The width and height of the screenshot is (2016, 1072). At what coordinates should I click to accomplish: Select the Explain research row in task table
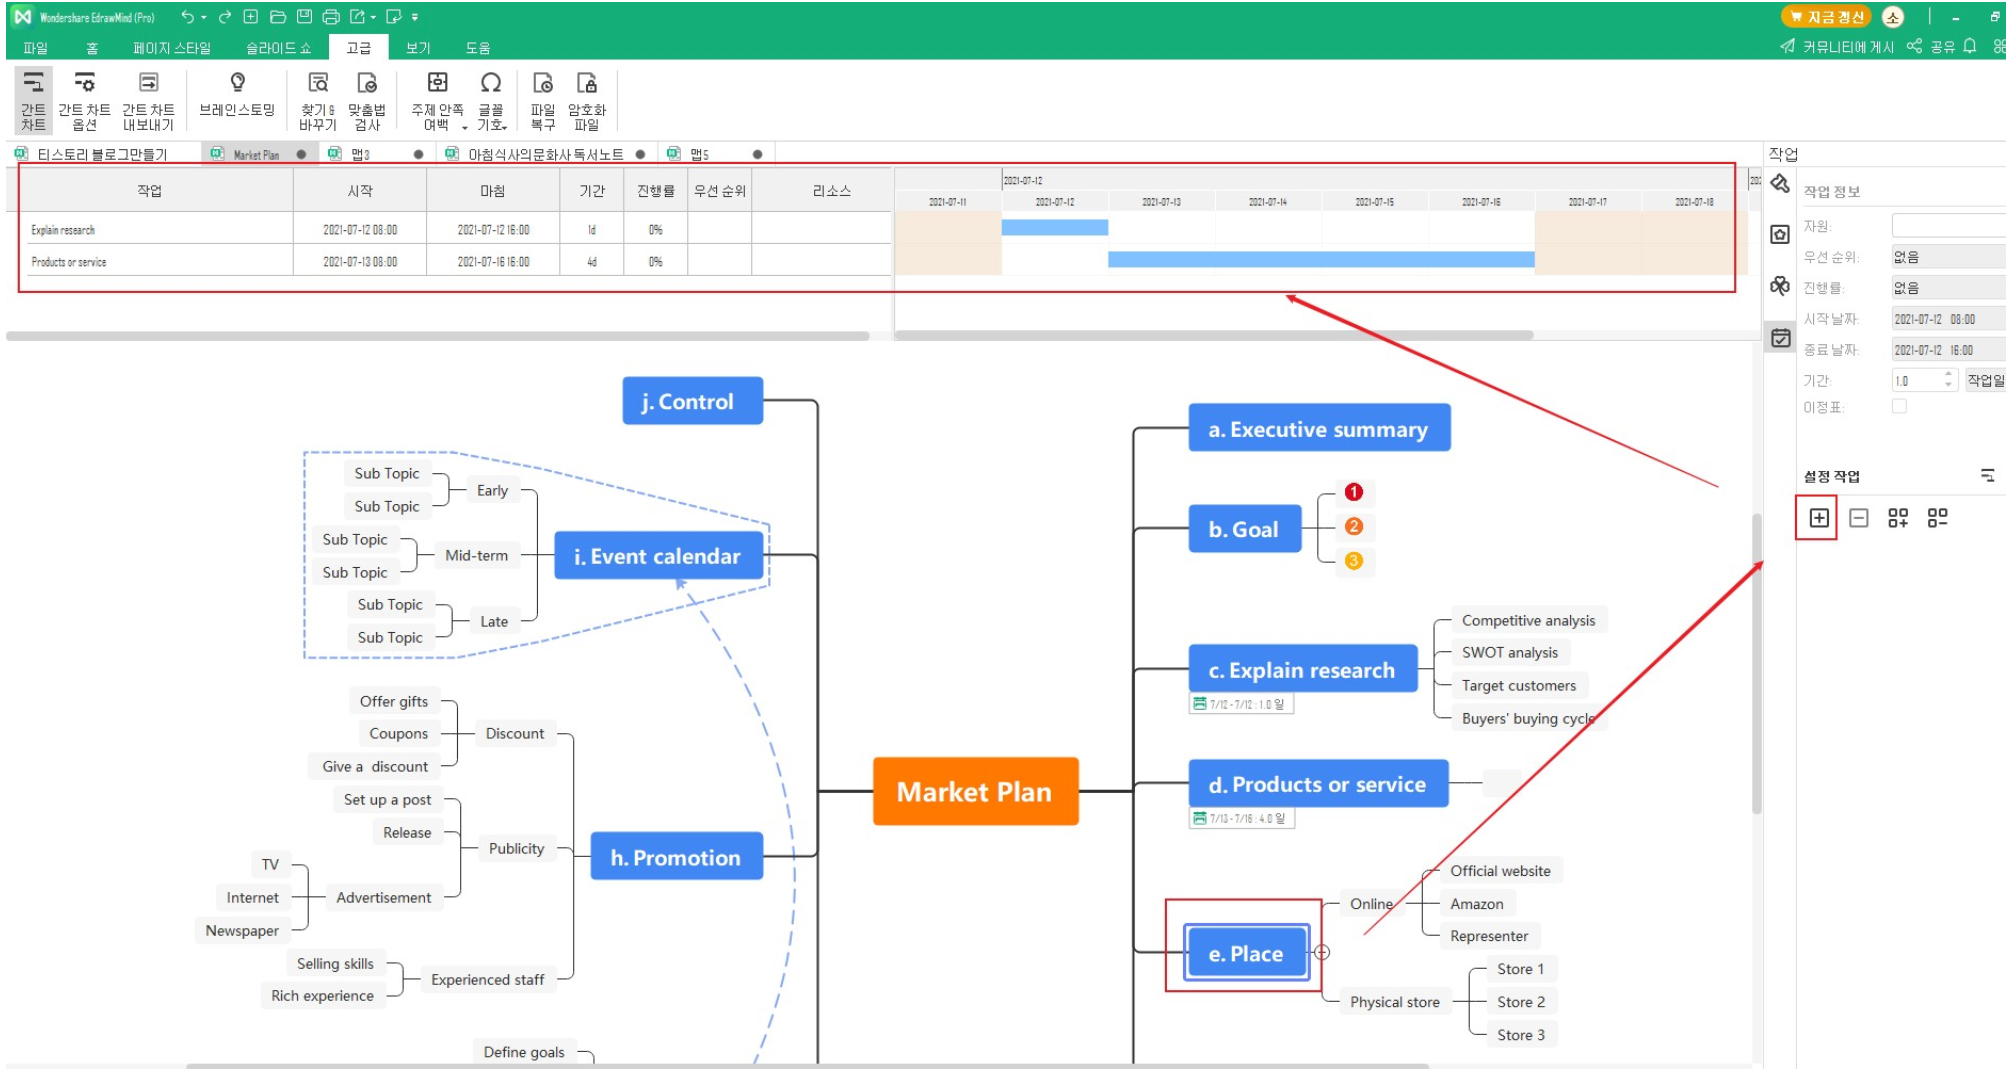(x=455, y=229)
